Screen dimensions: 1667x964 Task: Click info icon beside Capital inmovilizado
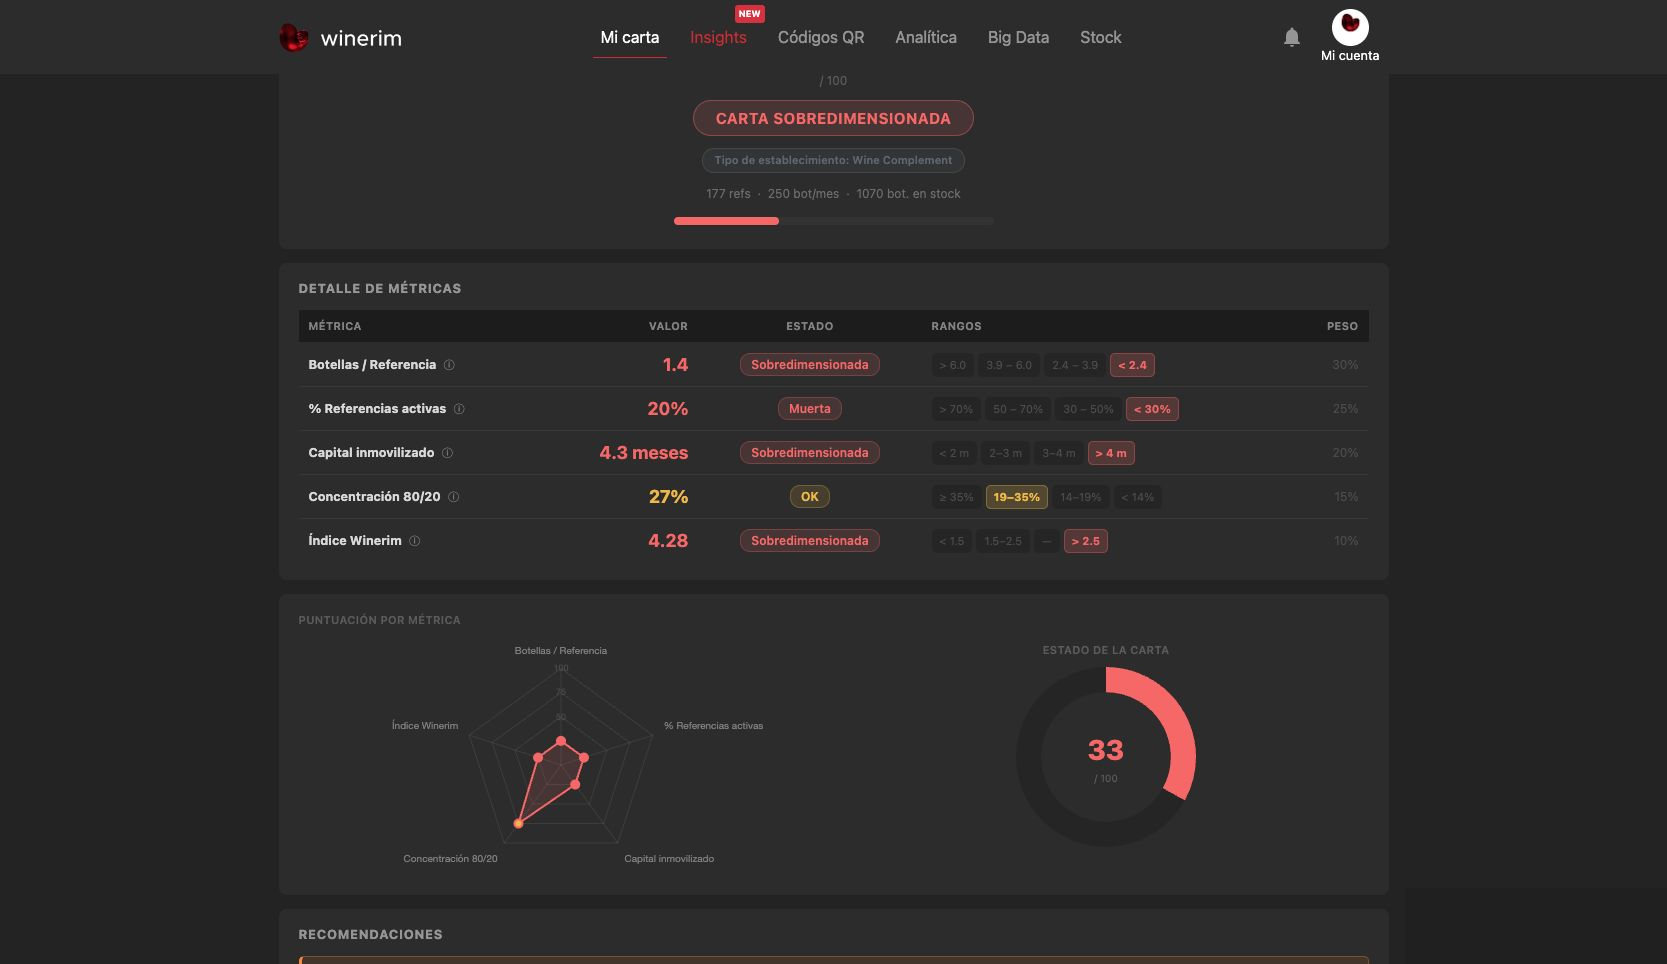(447, 453)
